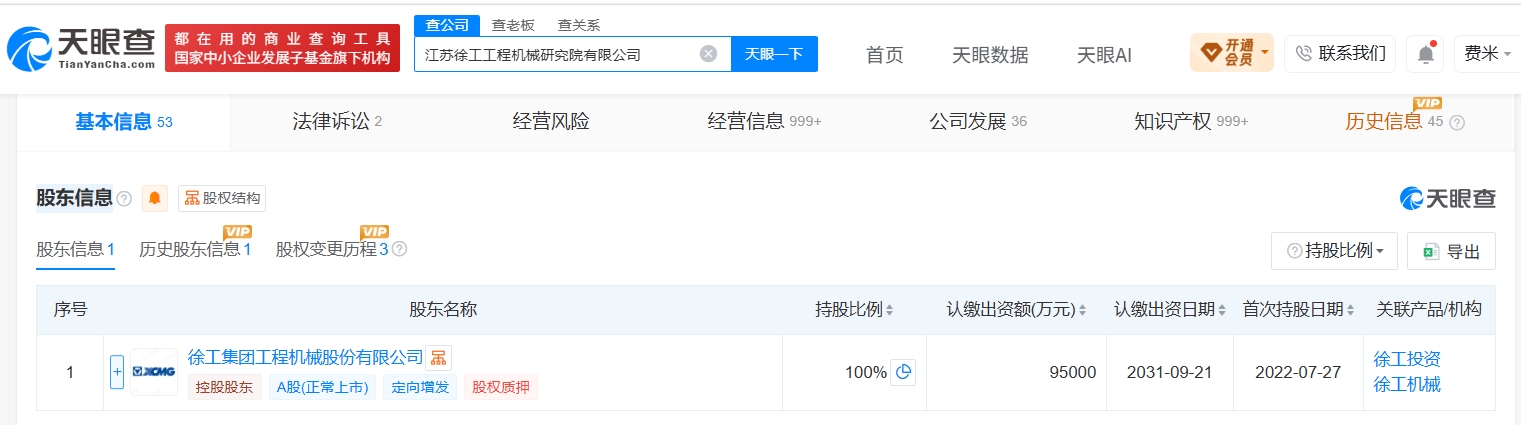Click the 2022-07-27 date cell
This screenshot has height=425, width=1521.
coord(1299,372)
